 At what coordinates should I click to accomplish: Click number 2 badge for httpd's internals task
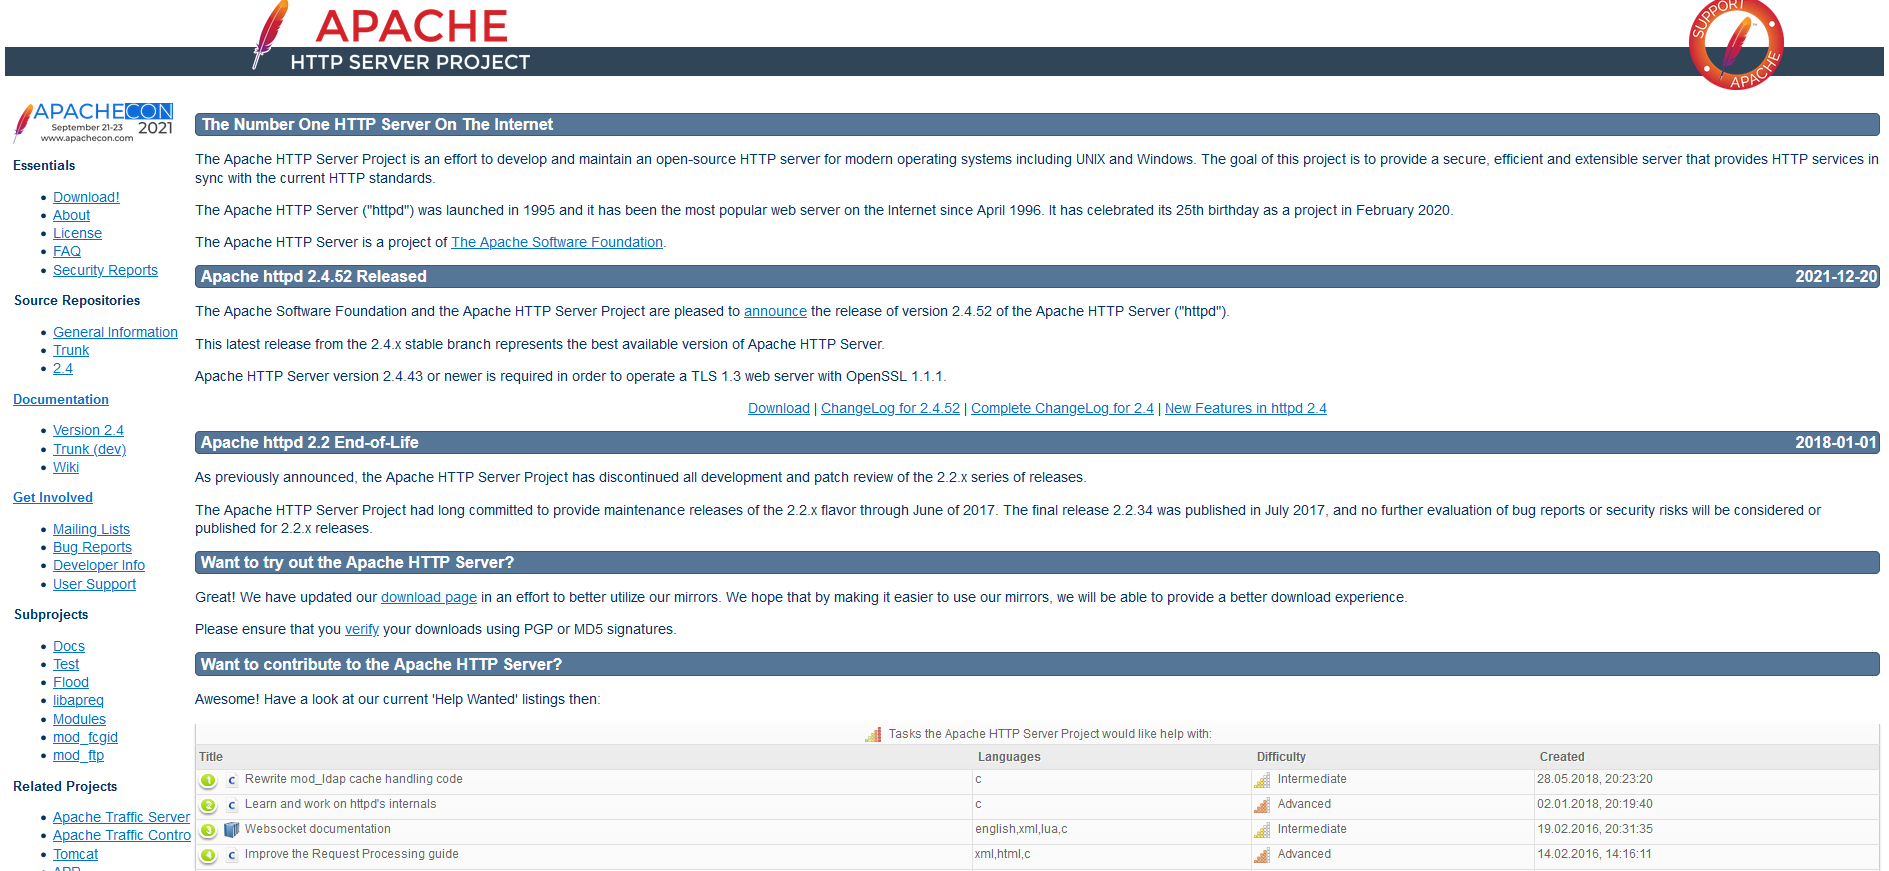pos(208,806)
